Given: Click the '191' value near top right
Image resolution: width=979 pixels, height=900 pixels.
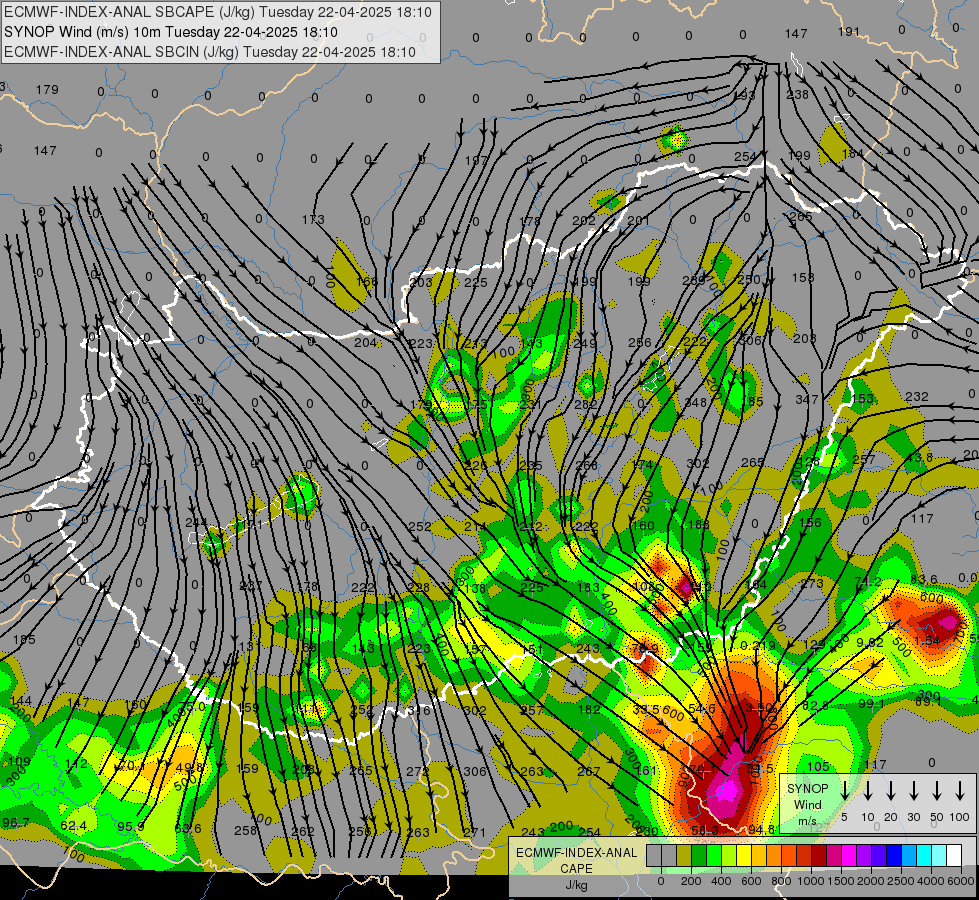Looking at the screenshot, I should pyautogui.click(x=849, y=31).
